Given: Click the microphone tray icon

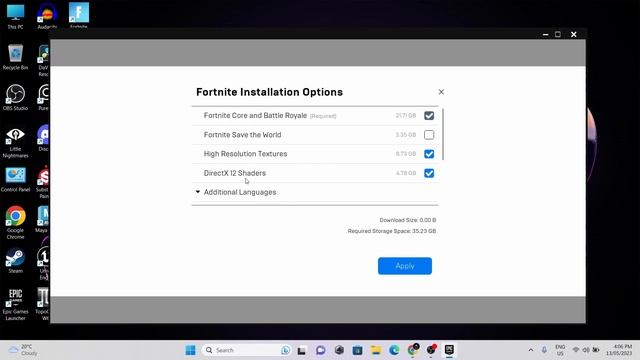Looking at the screenshot, I should pos(544,350).
